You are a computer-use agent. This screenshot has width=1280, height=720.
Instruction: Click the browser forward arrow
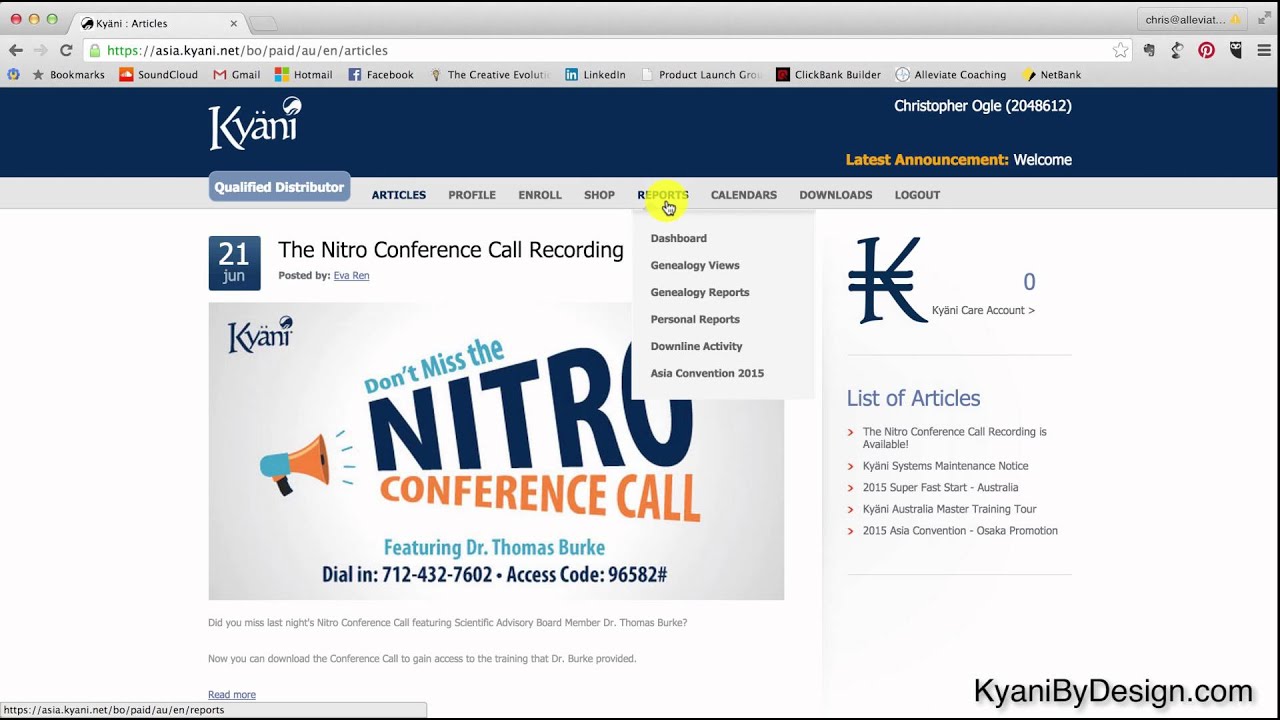pos(41,50)
